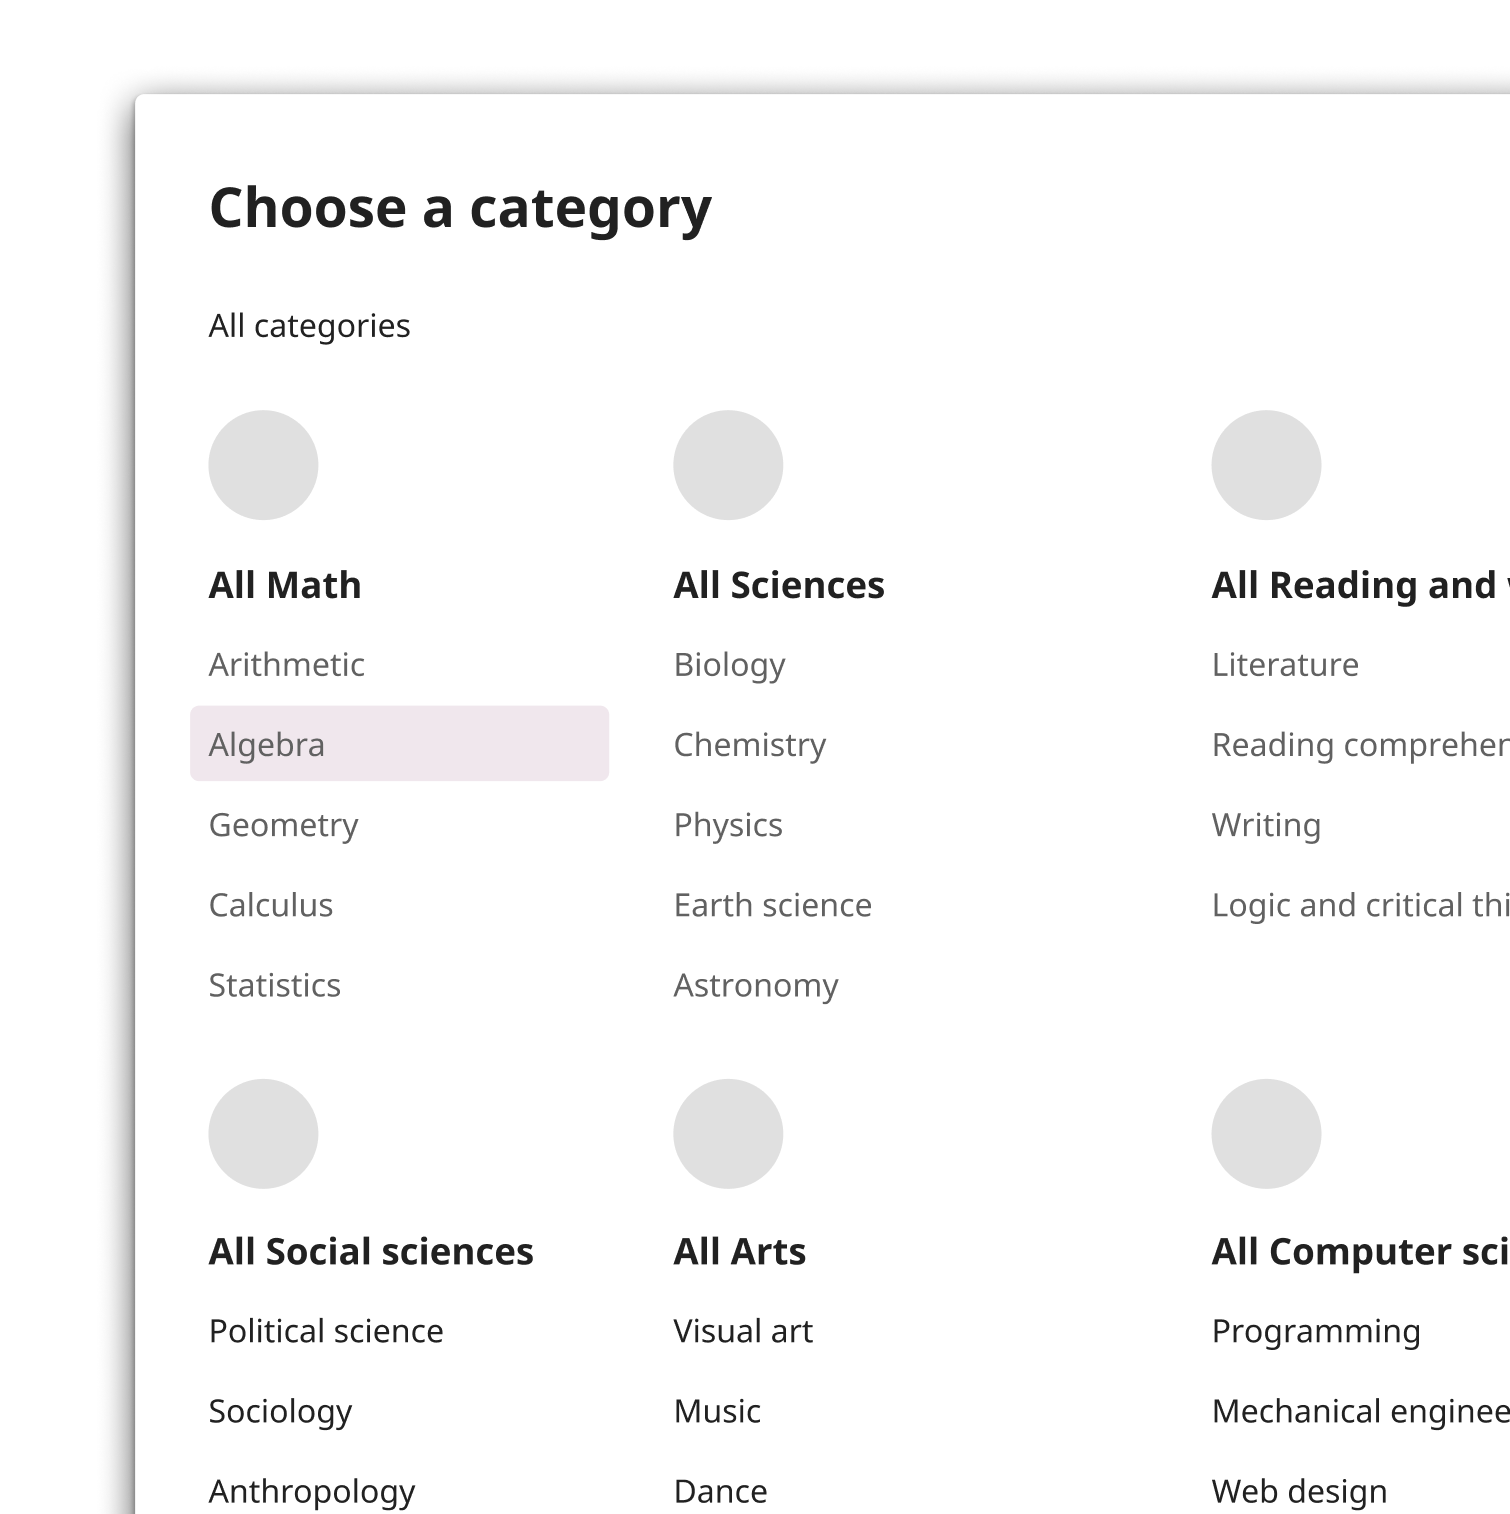The height and width of the screenshot is (1514, 1510).
Task: Choose the highlighted Algebra subcategory
Action: coord(399,744)
